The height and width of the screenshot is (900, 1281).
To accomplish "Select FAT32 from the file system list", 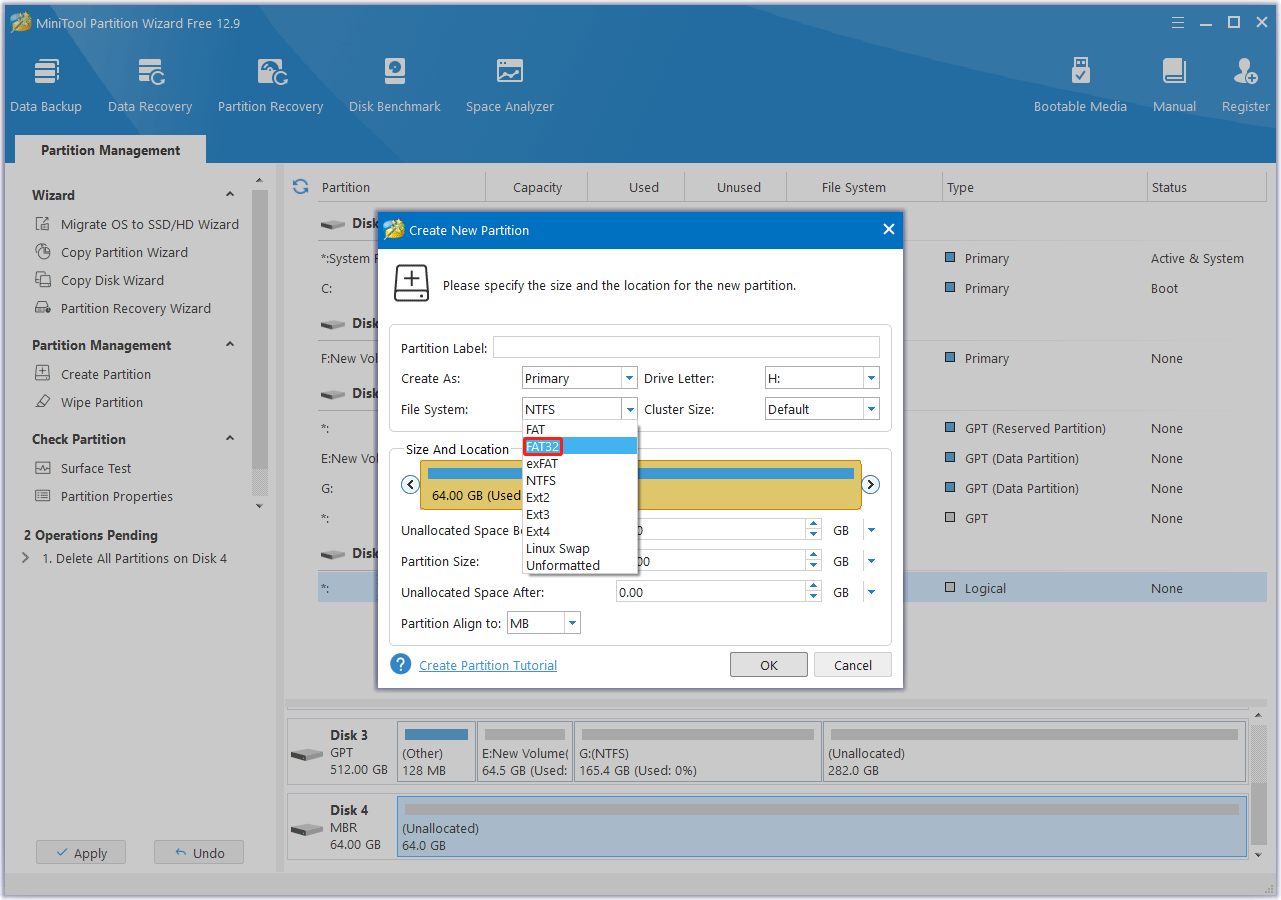I will click(543, 446).
